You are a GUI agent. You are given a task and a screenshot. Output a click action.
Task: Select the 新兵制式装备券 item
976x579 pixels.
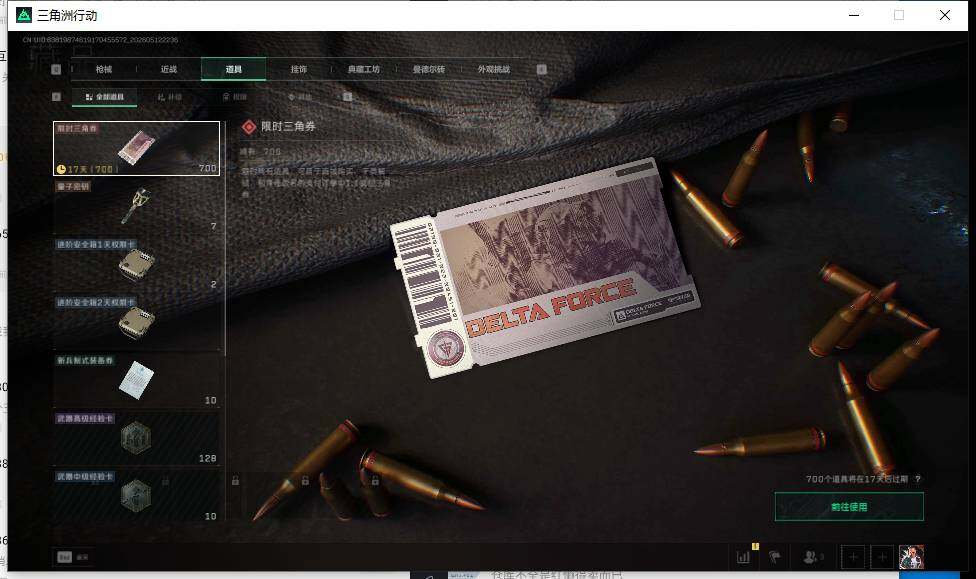(136, 380)
